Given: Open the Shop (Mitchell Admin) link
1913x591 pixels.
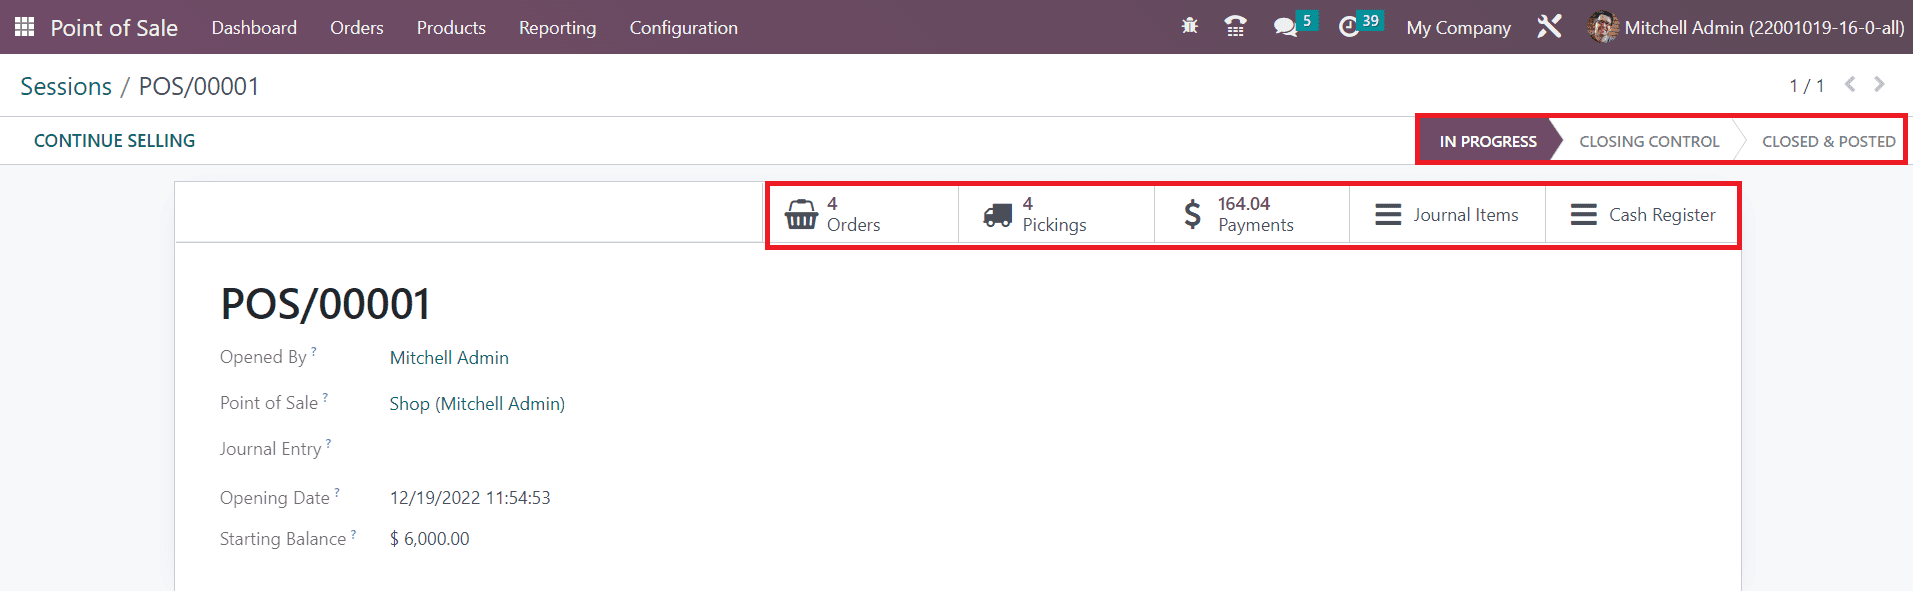Looking at the screenshot, I should point(477,404).
